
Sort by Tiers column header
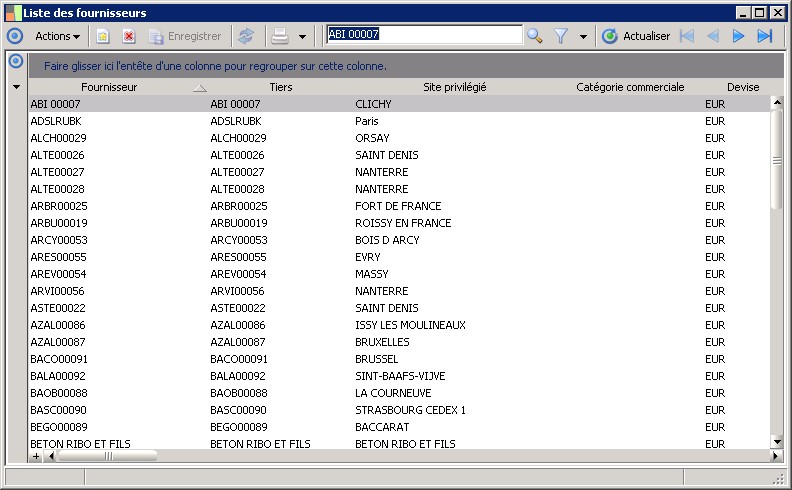(281, 87)
